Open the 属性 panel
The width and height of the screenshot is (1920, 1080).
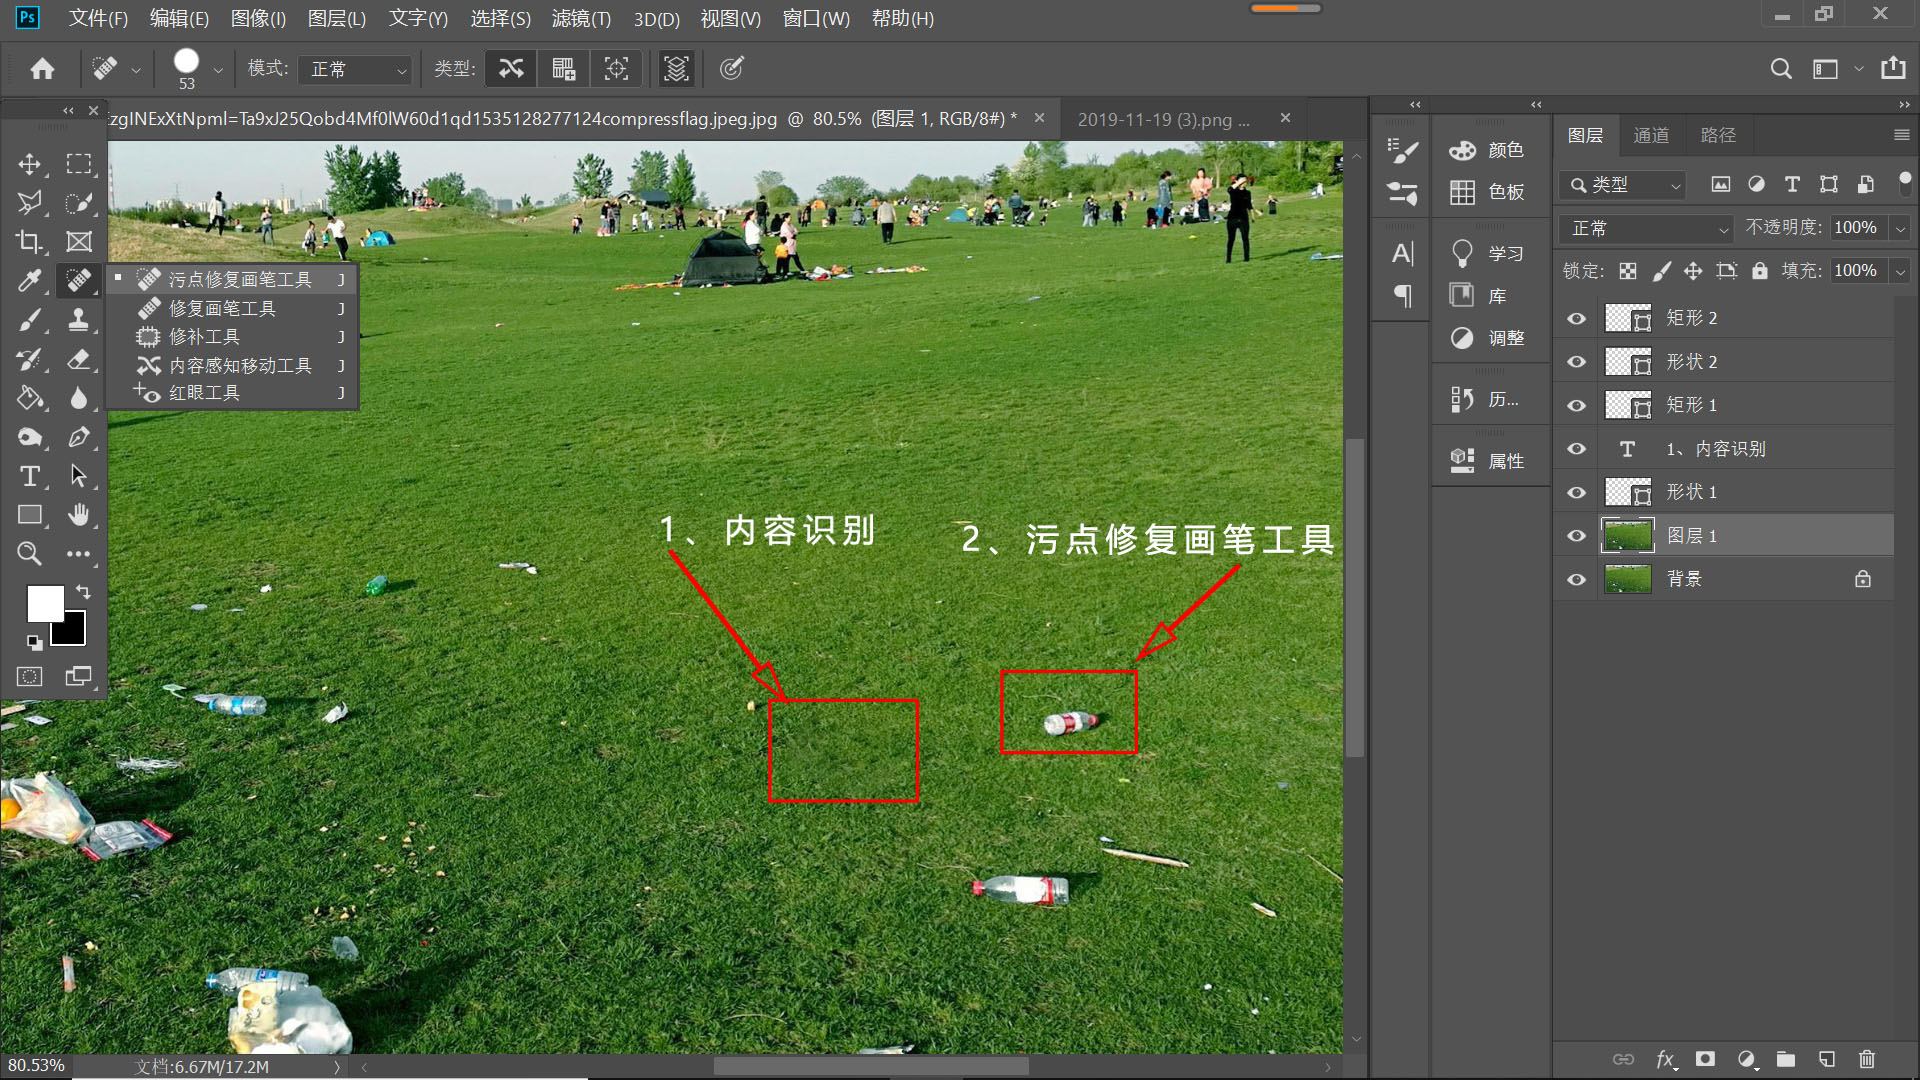click(x=1487, y=461)
